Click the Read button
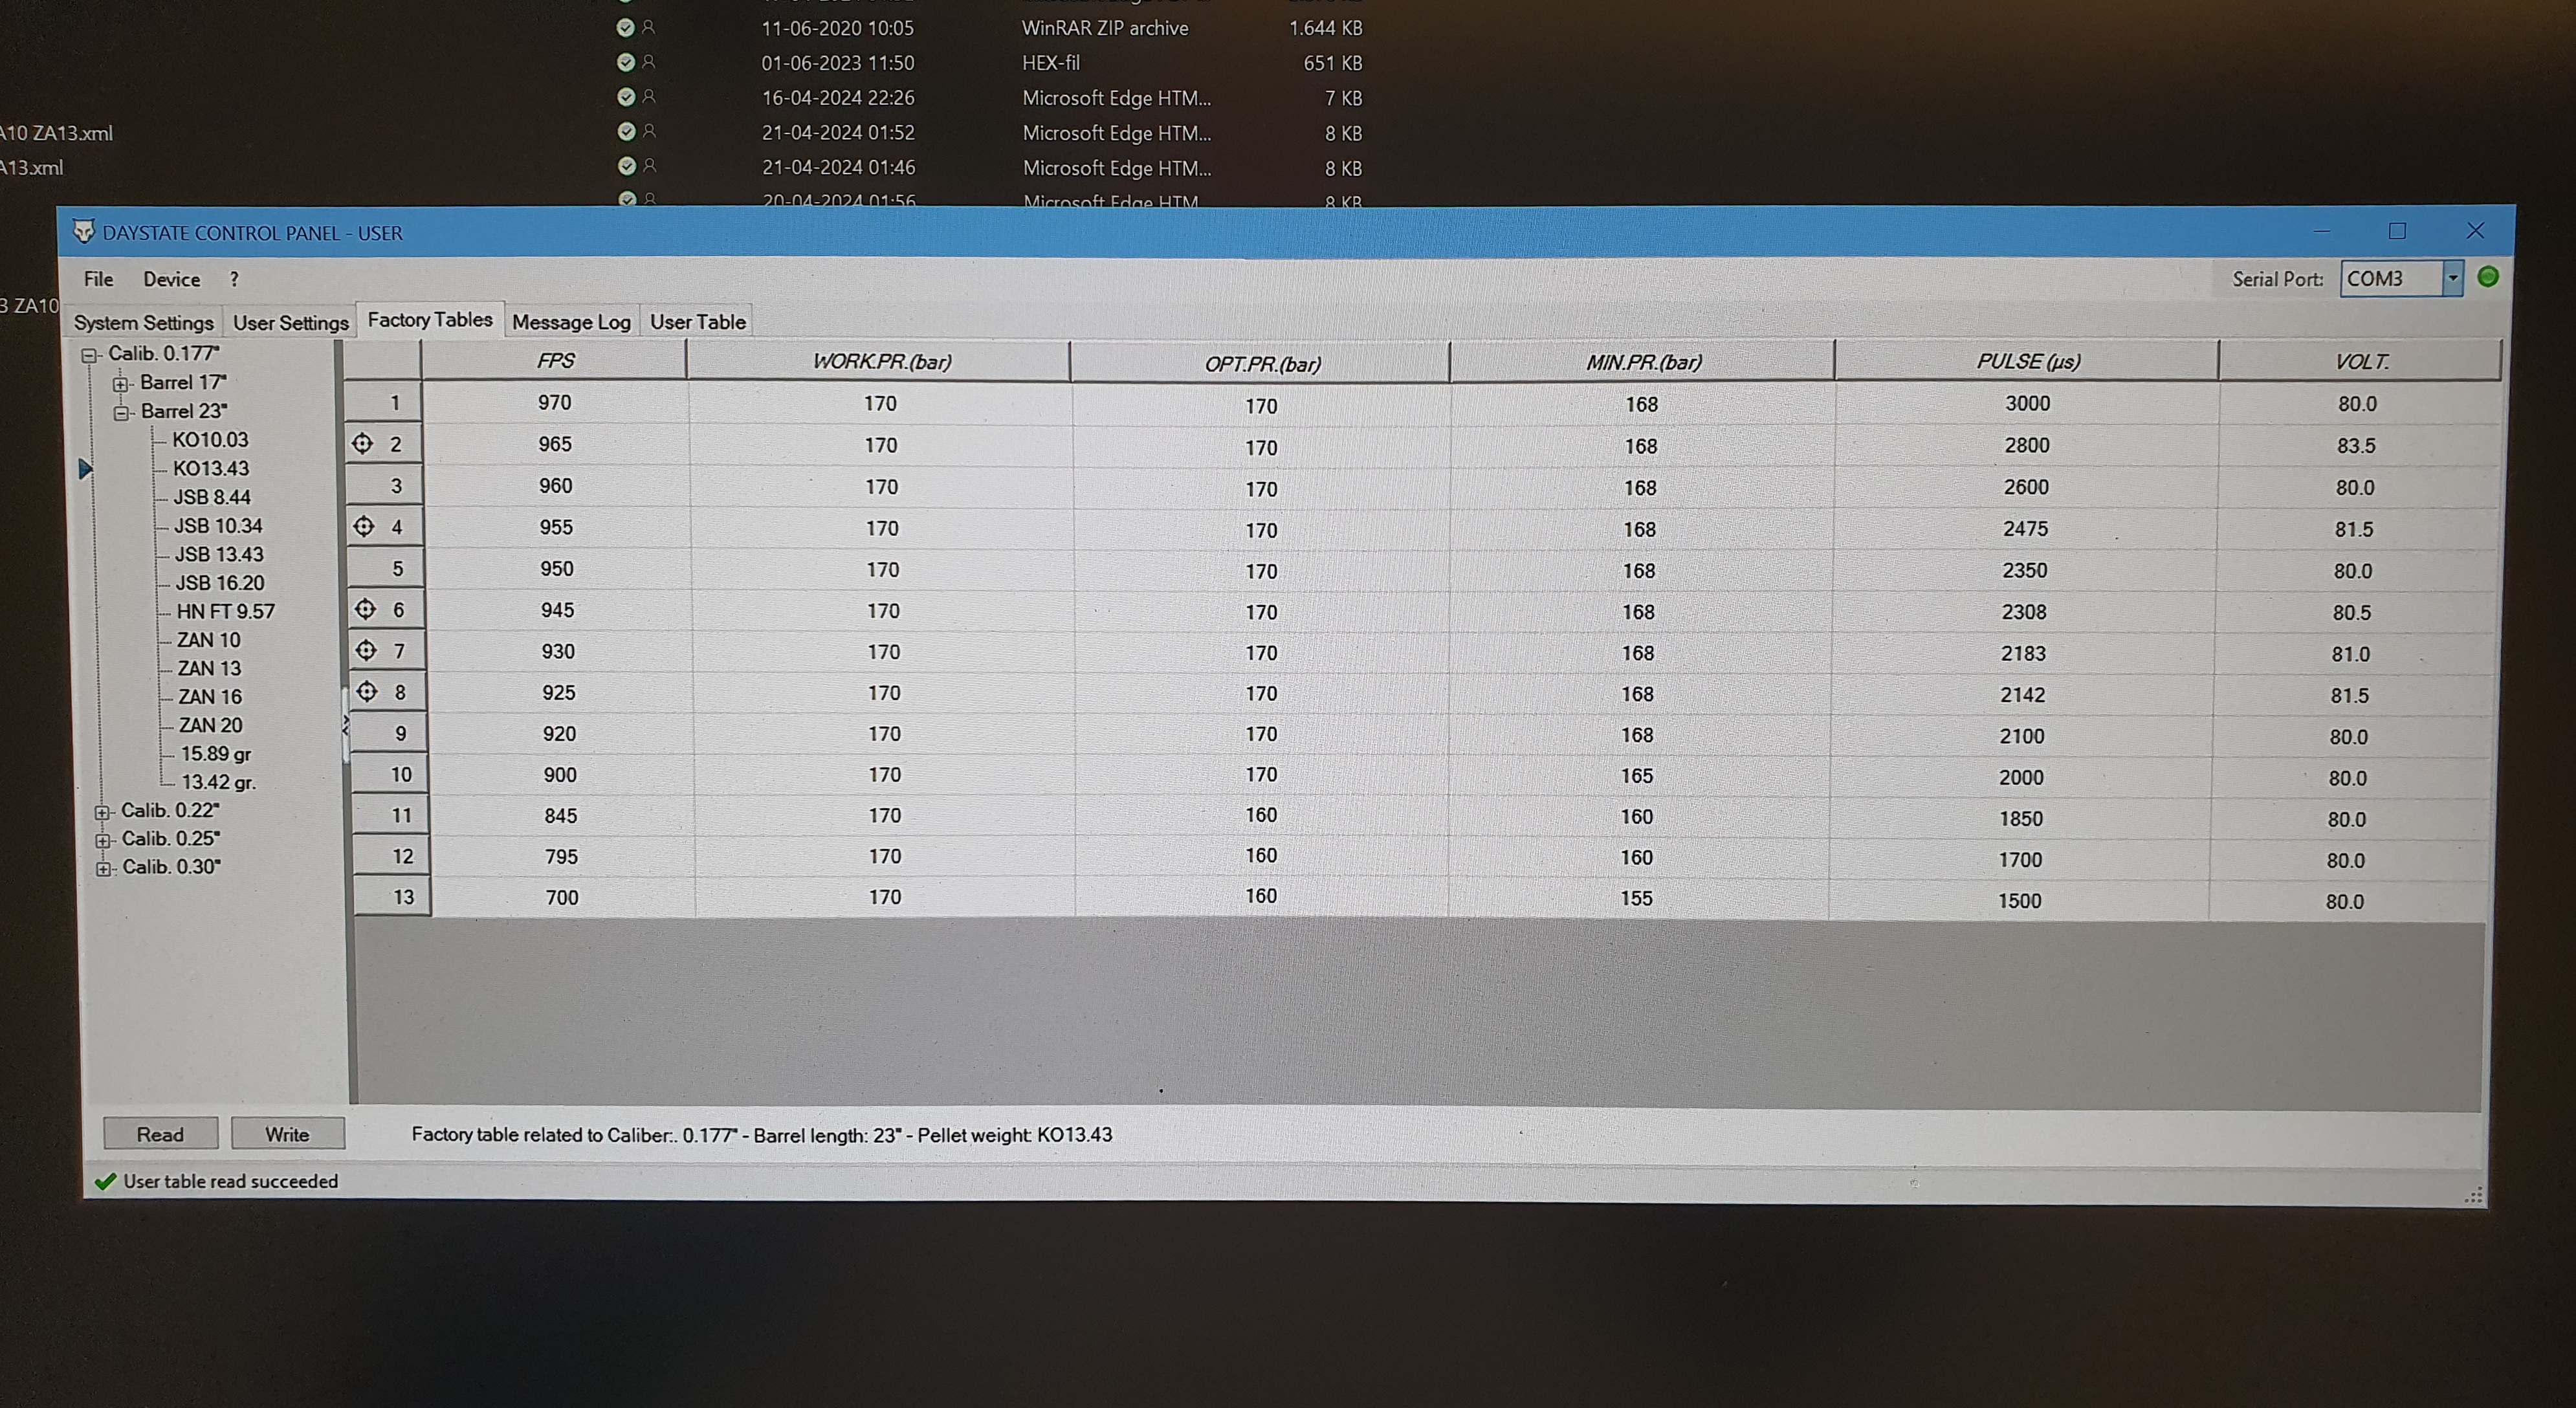Image resolution: width=2576 pixels, height=1408 pixels. point(160,1134)
